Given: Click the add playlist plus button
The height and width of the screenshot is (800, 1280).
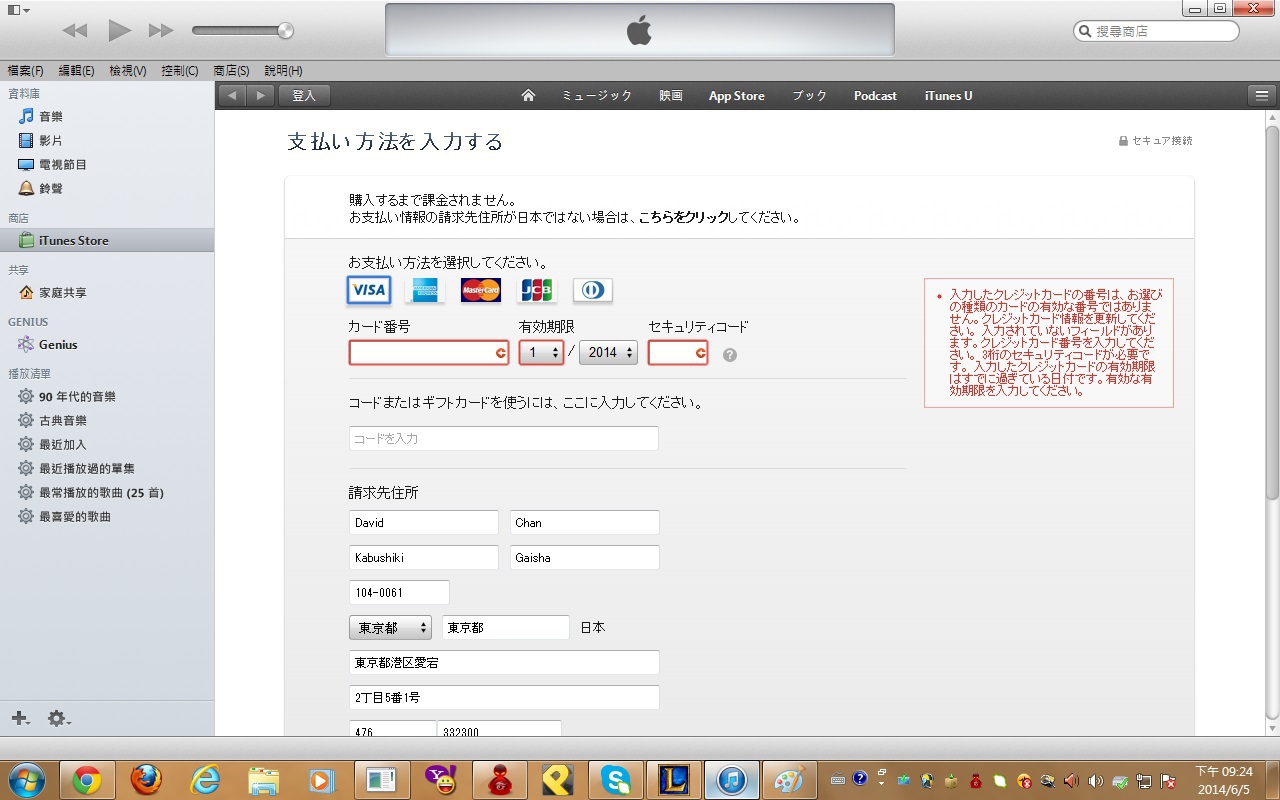Looking at the screenshot, I should point(20,718).
